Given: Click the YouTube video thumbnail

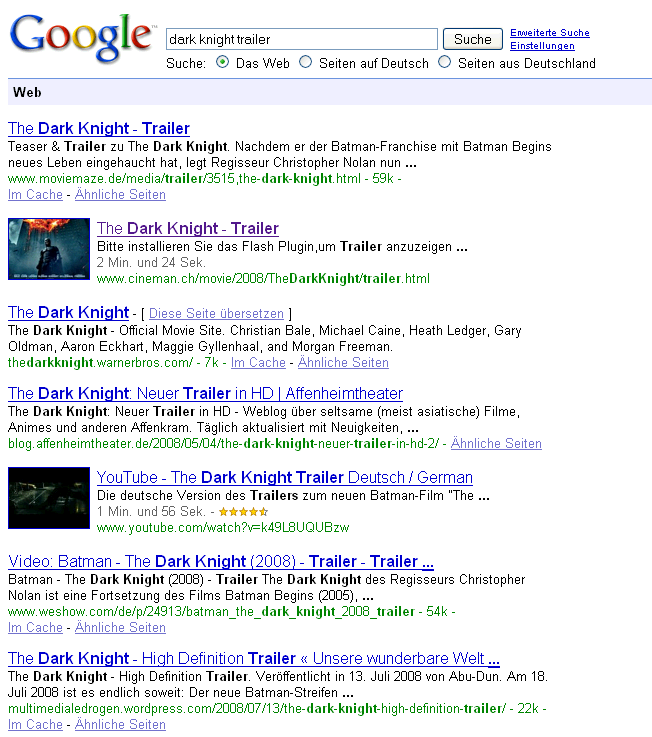Looking at the screenshot, I should tap(49, 498).
